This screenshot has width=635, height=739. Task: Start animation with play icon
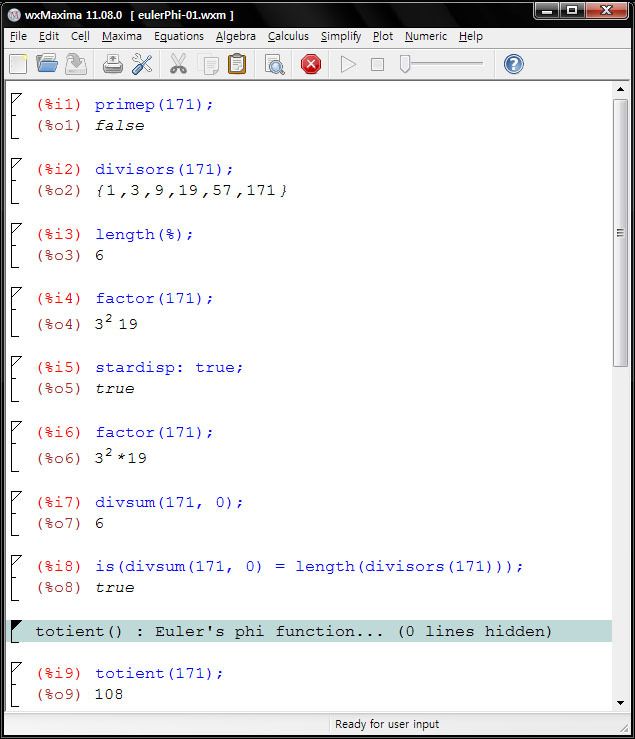[348, 65]
